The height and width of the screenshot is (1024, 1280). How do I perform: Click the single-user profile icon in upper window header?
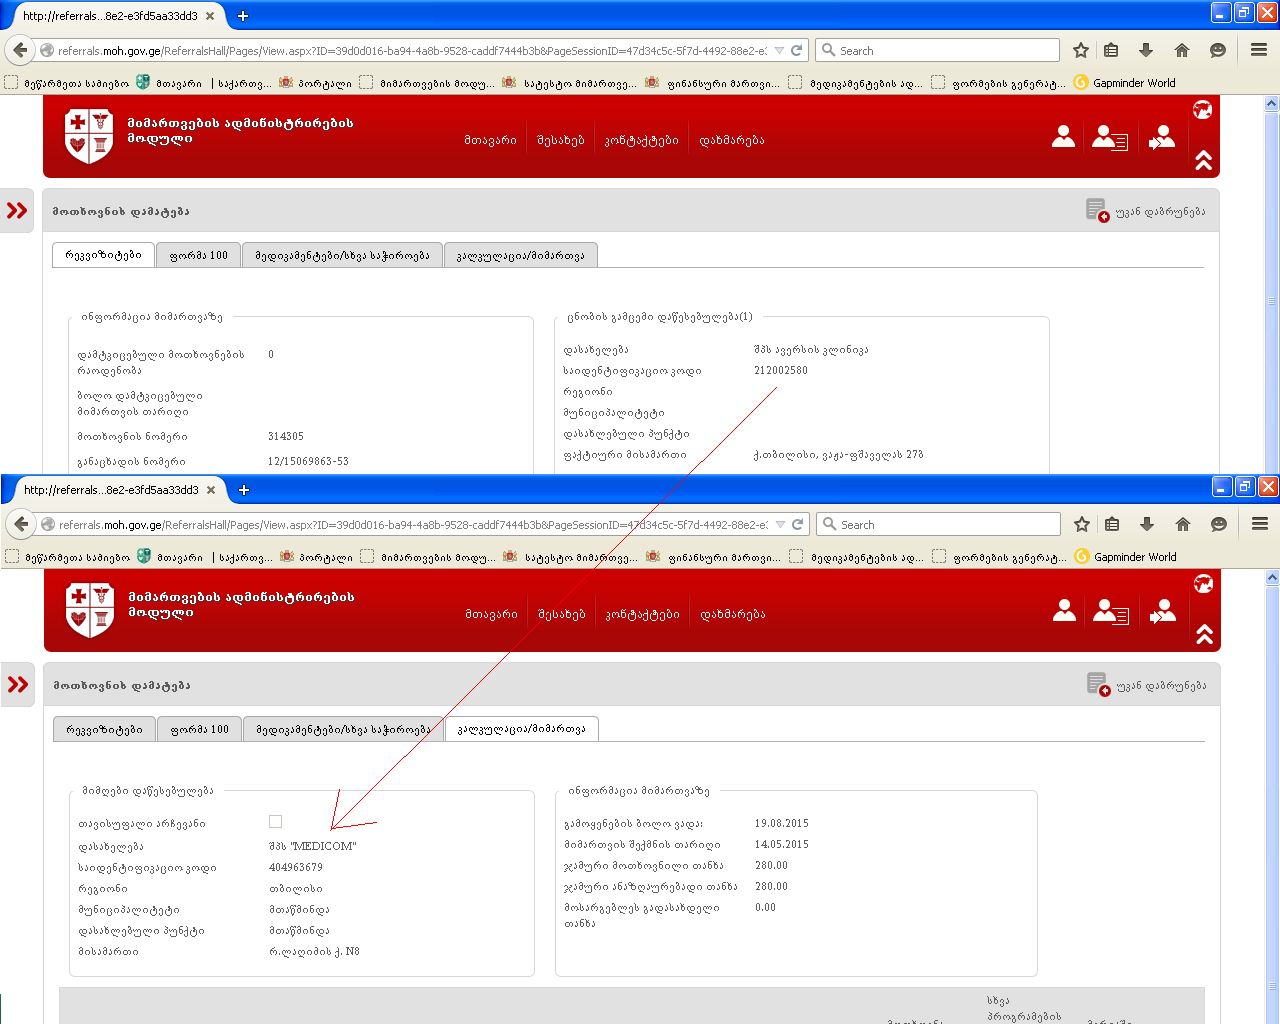[x=1063, y=137]
